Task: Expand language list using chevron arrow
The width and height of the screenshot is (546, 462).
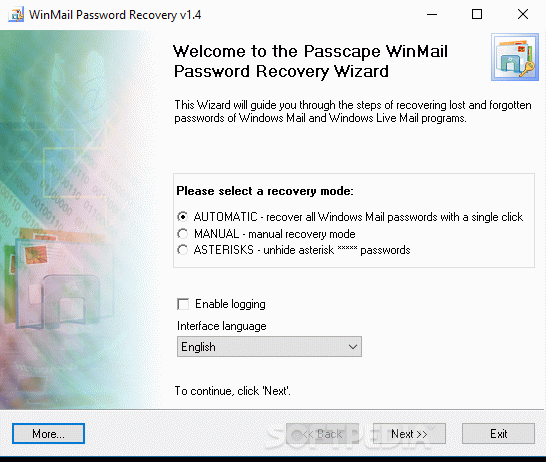Action: (353, 347)
